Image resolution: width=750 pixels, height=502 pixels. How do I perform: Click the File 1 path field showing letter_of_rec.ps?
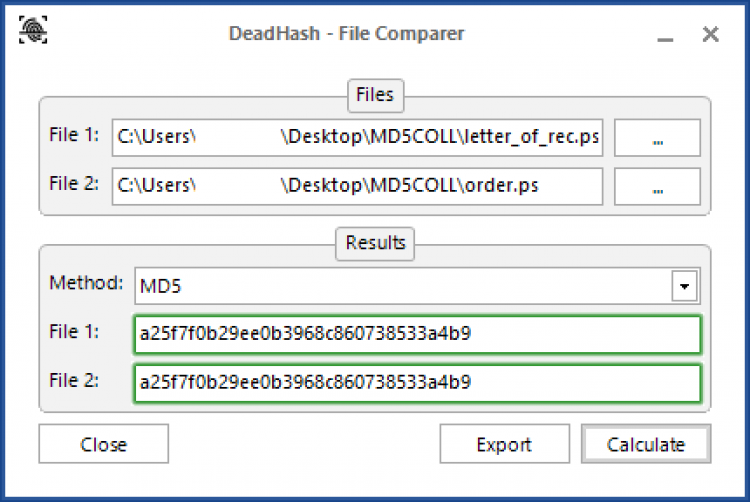click(x=357, y=138)
